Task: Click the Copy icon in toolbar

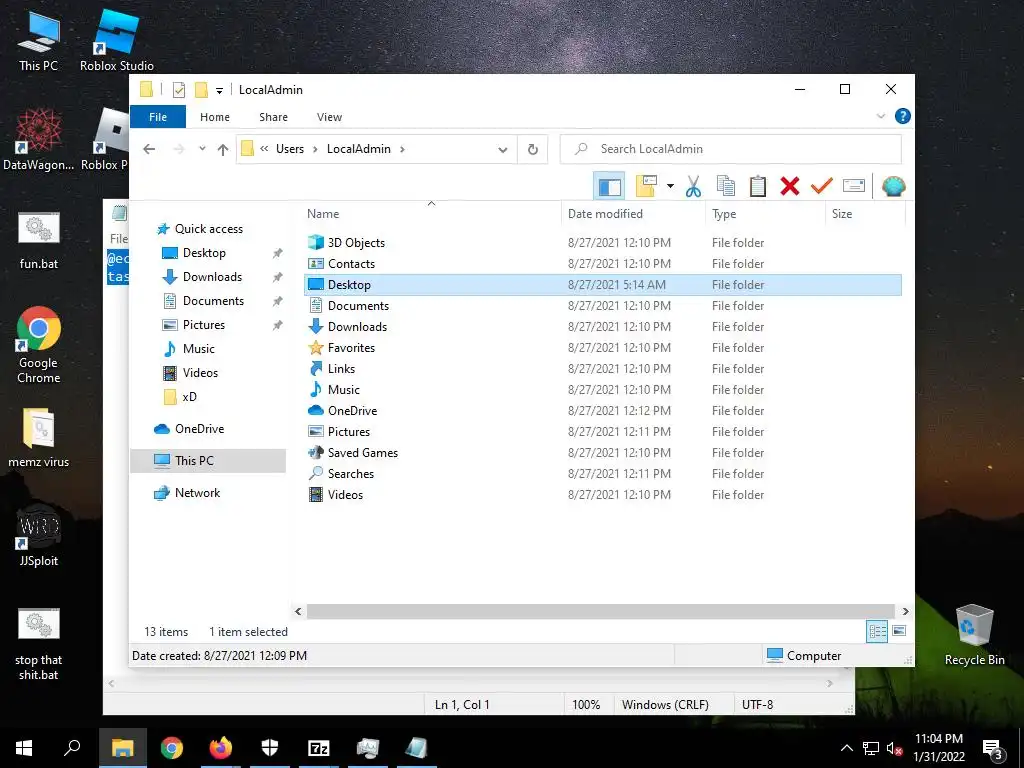Action: [726, 187]
